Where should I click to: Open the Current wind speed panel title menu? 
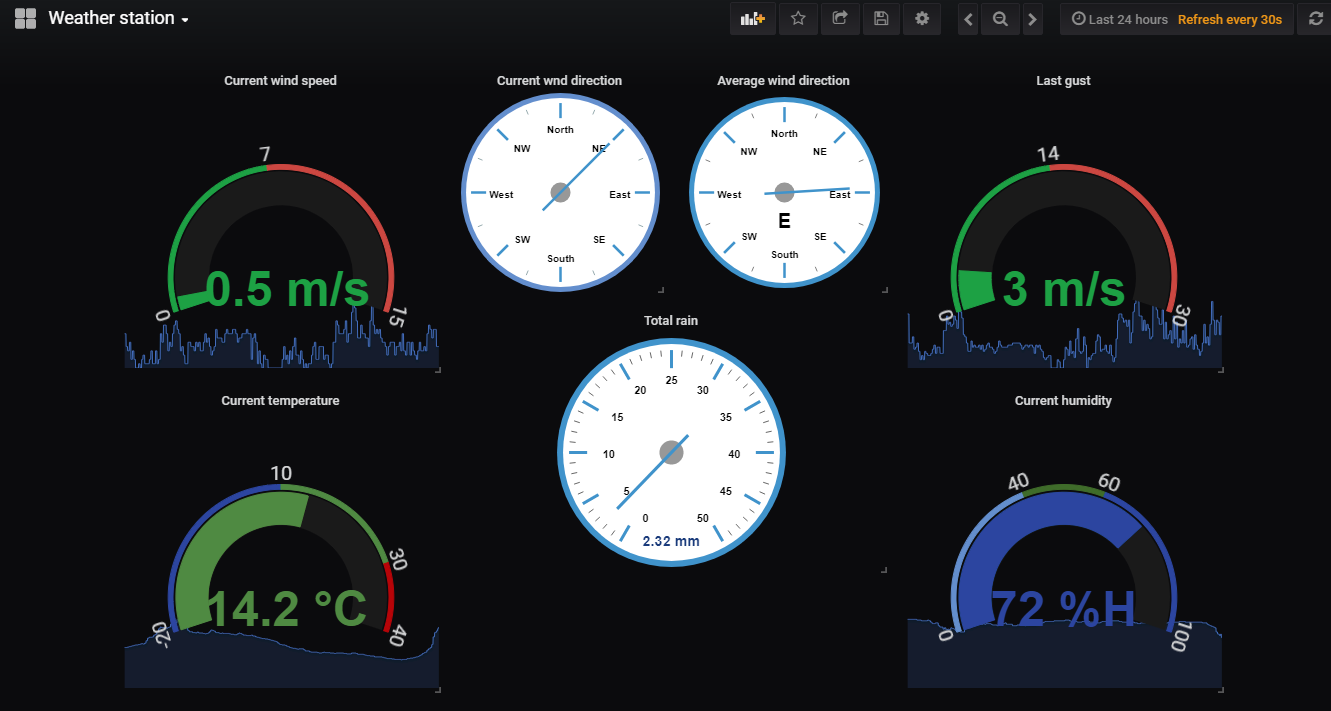(x=280, y=81)
